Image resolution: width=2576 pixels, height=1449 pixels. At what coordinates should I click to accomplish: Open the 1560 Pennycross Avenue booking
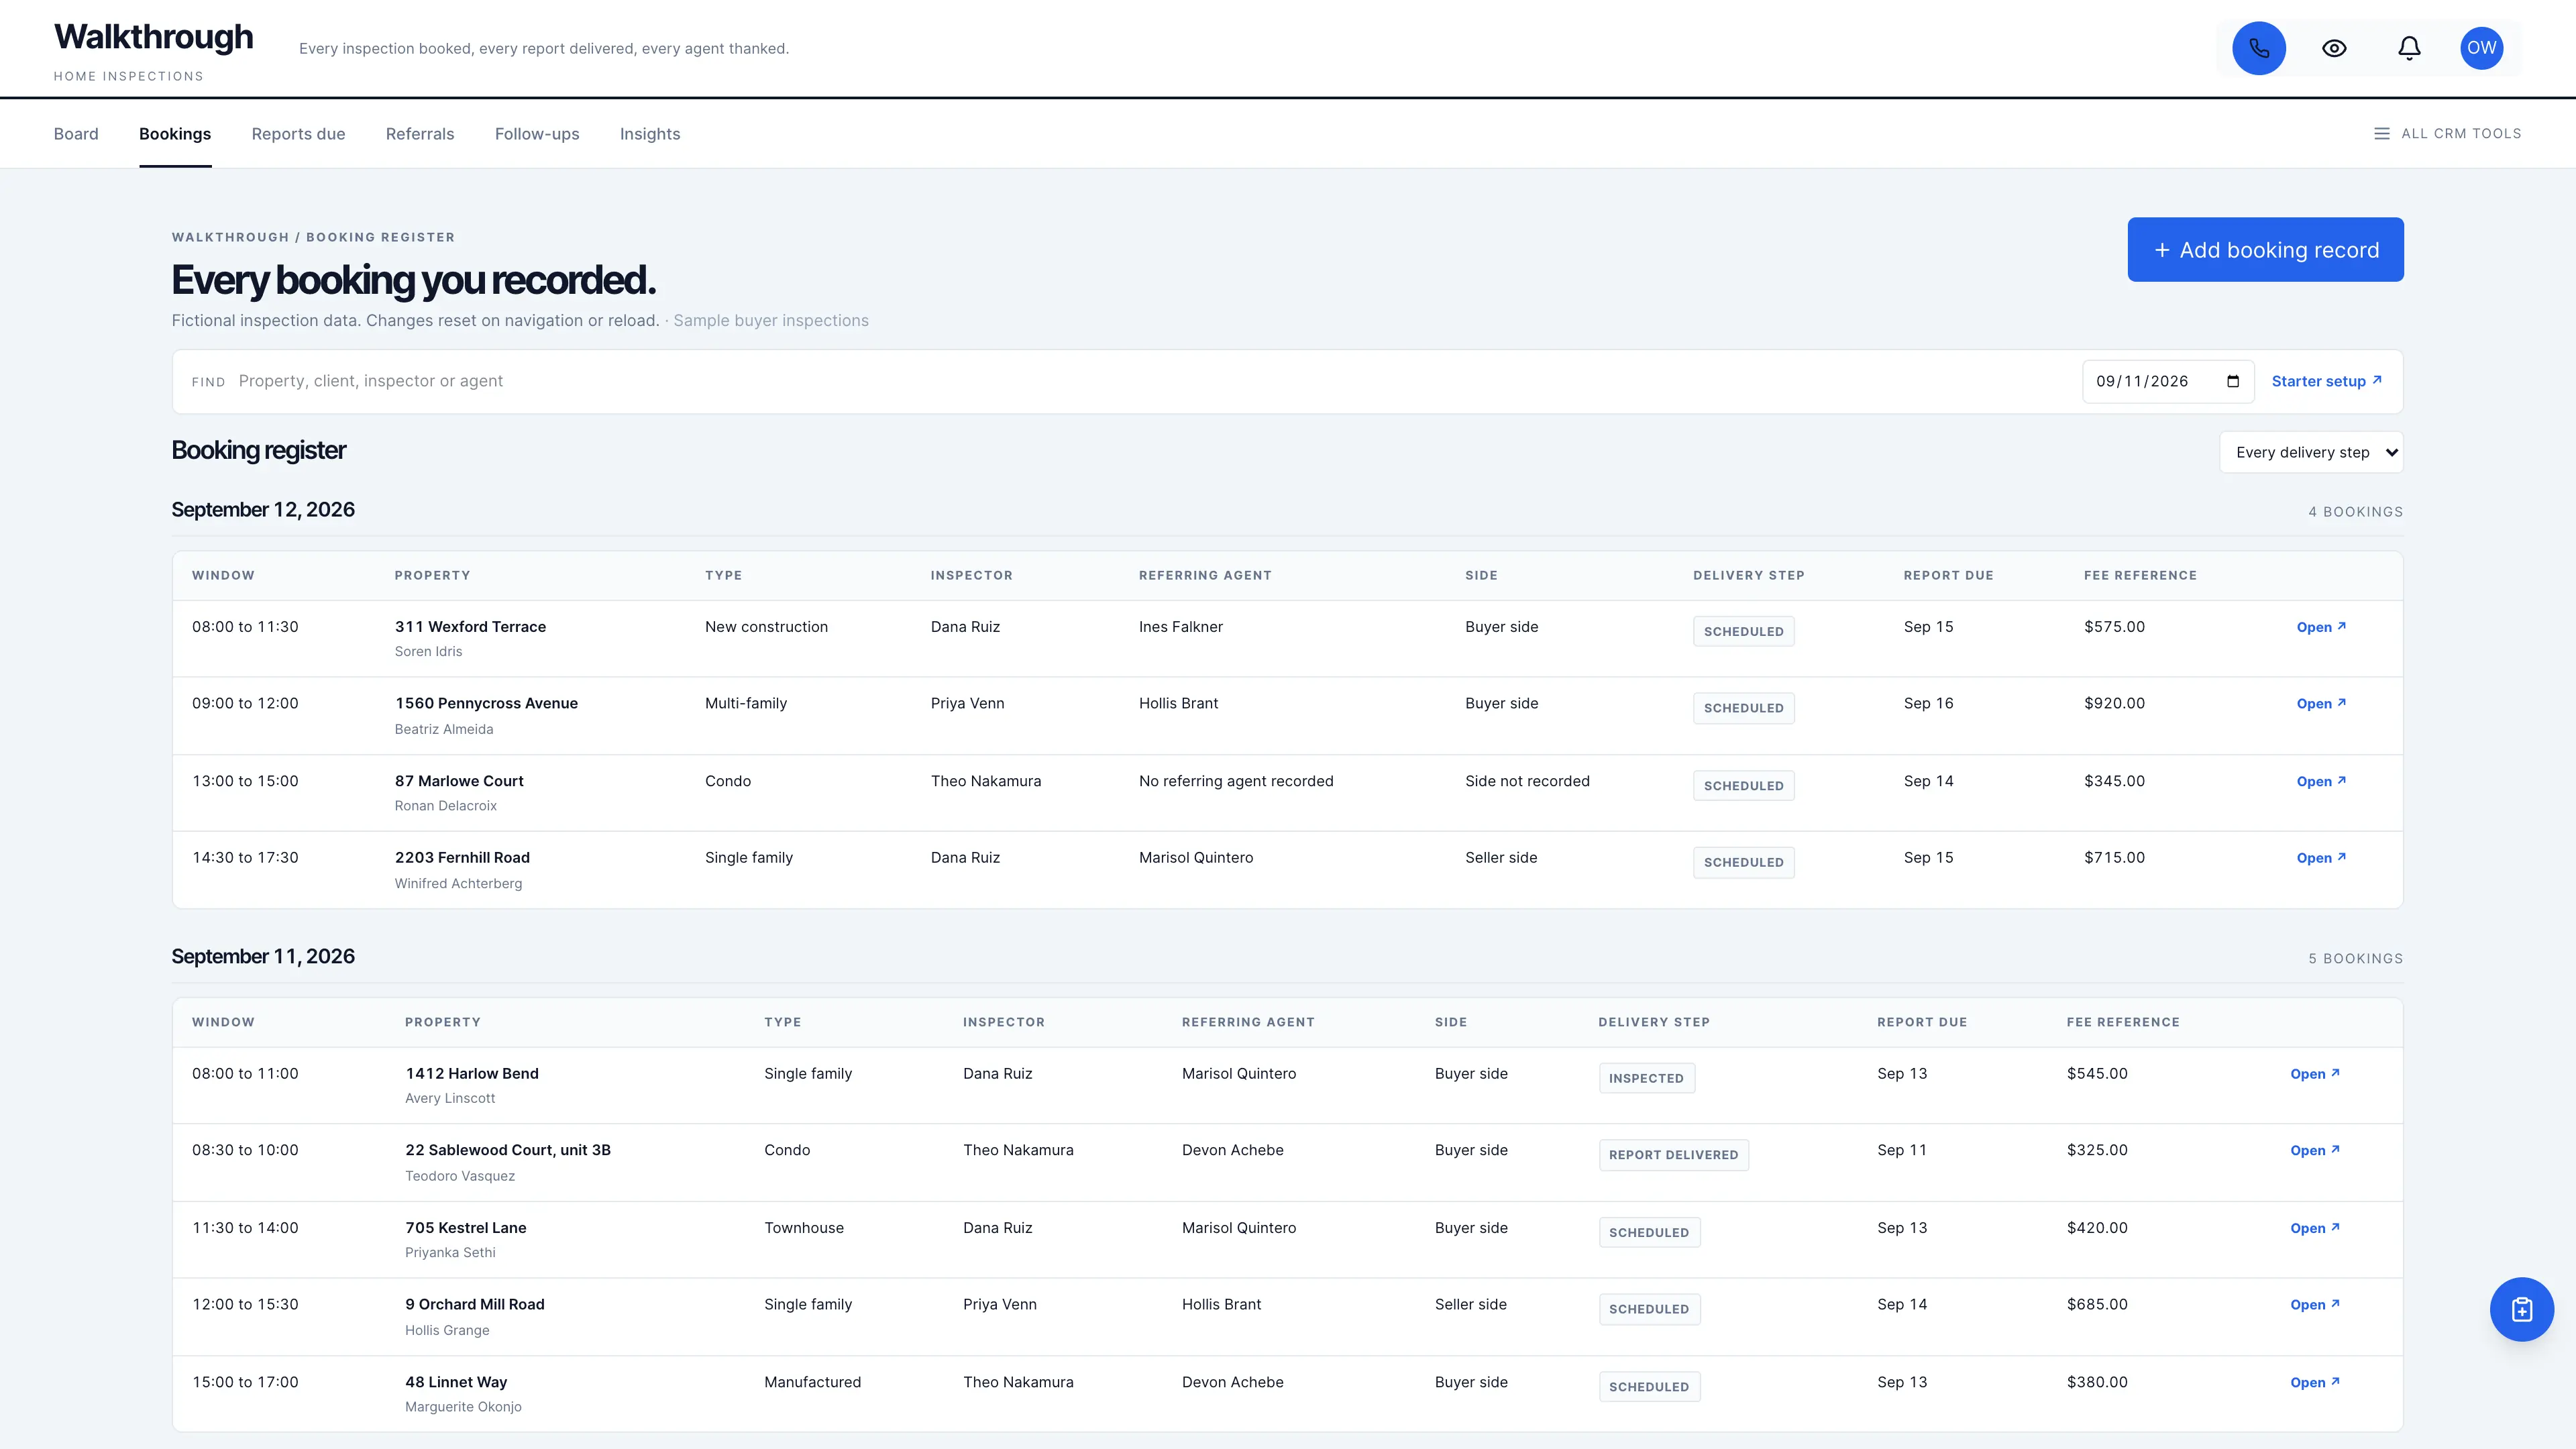pos(2320,704)
